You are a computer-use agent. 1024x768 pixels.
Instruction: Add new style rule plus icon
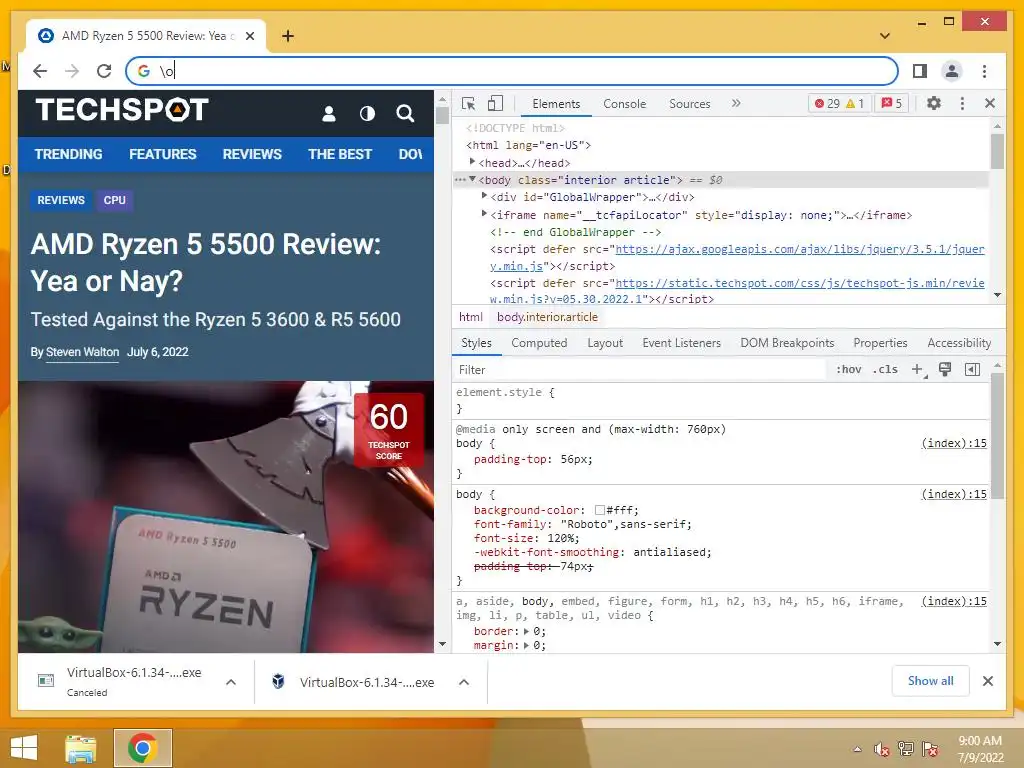(918, 370)
